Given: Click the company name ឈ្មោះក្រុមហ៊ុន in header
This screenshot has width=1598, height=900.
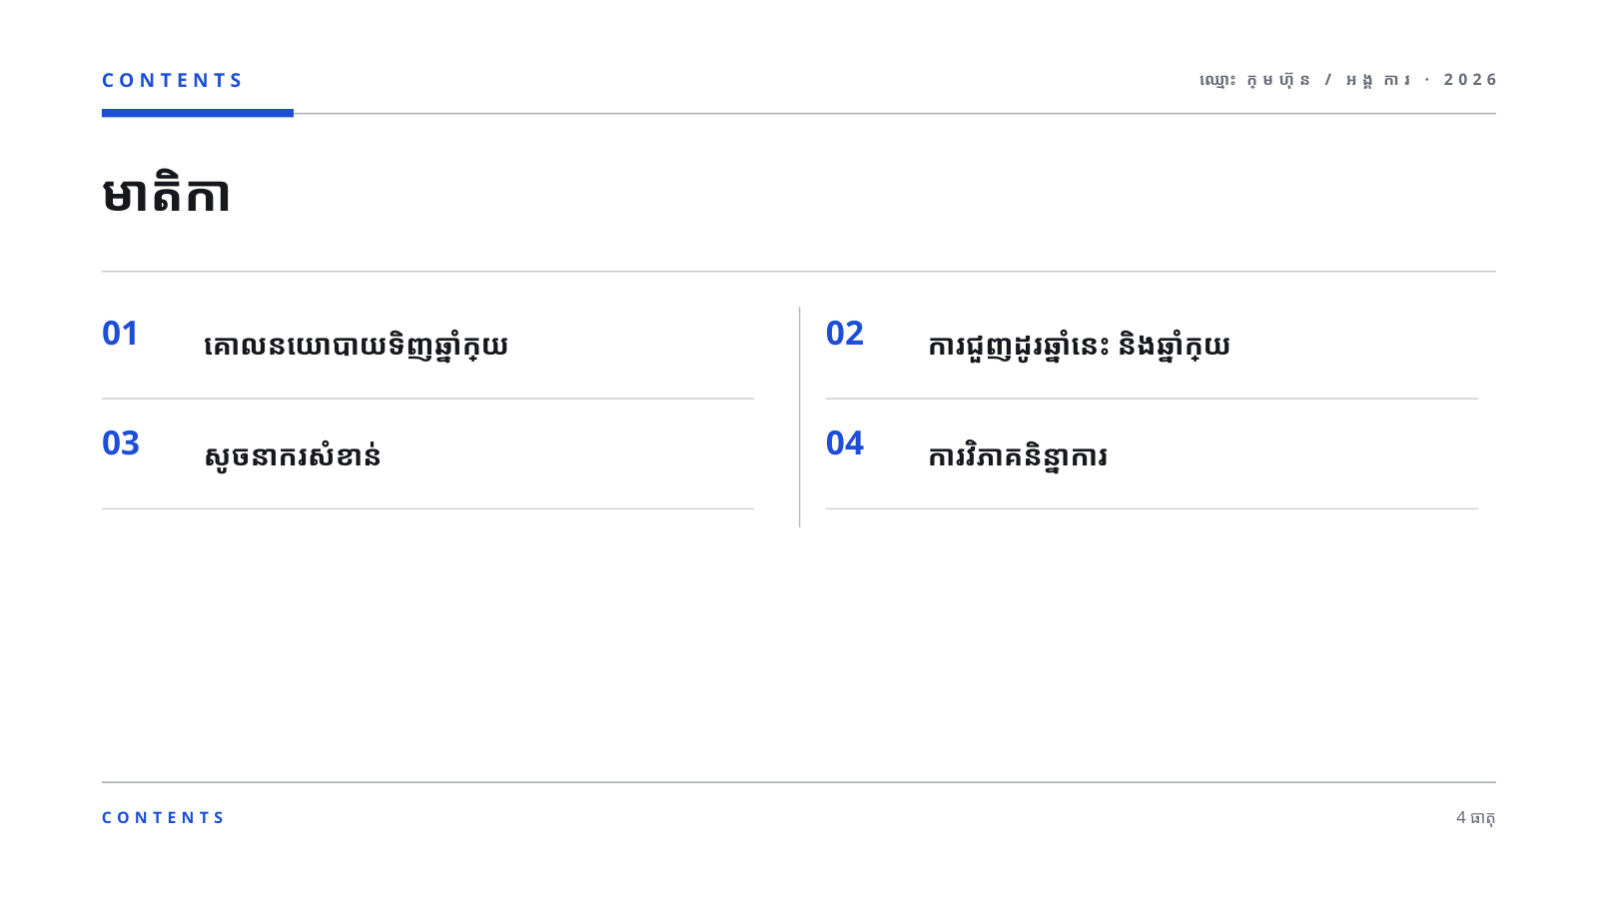Looking at the screenshot, I should pos(1254,80).
